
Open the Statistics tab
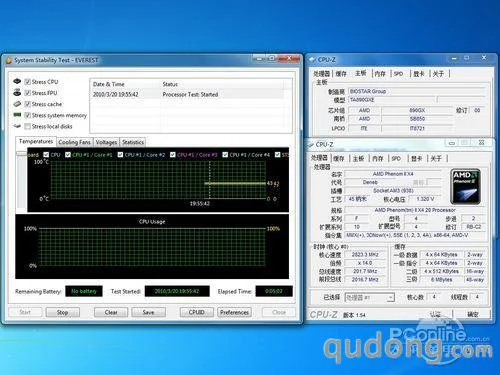[x=133, y=142]
